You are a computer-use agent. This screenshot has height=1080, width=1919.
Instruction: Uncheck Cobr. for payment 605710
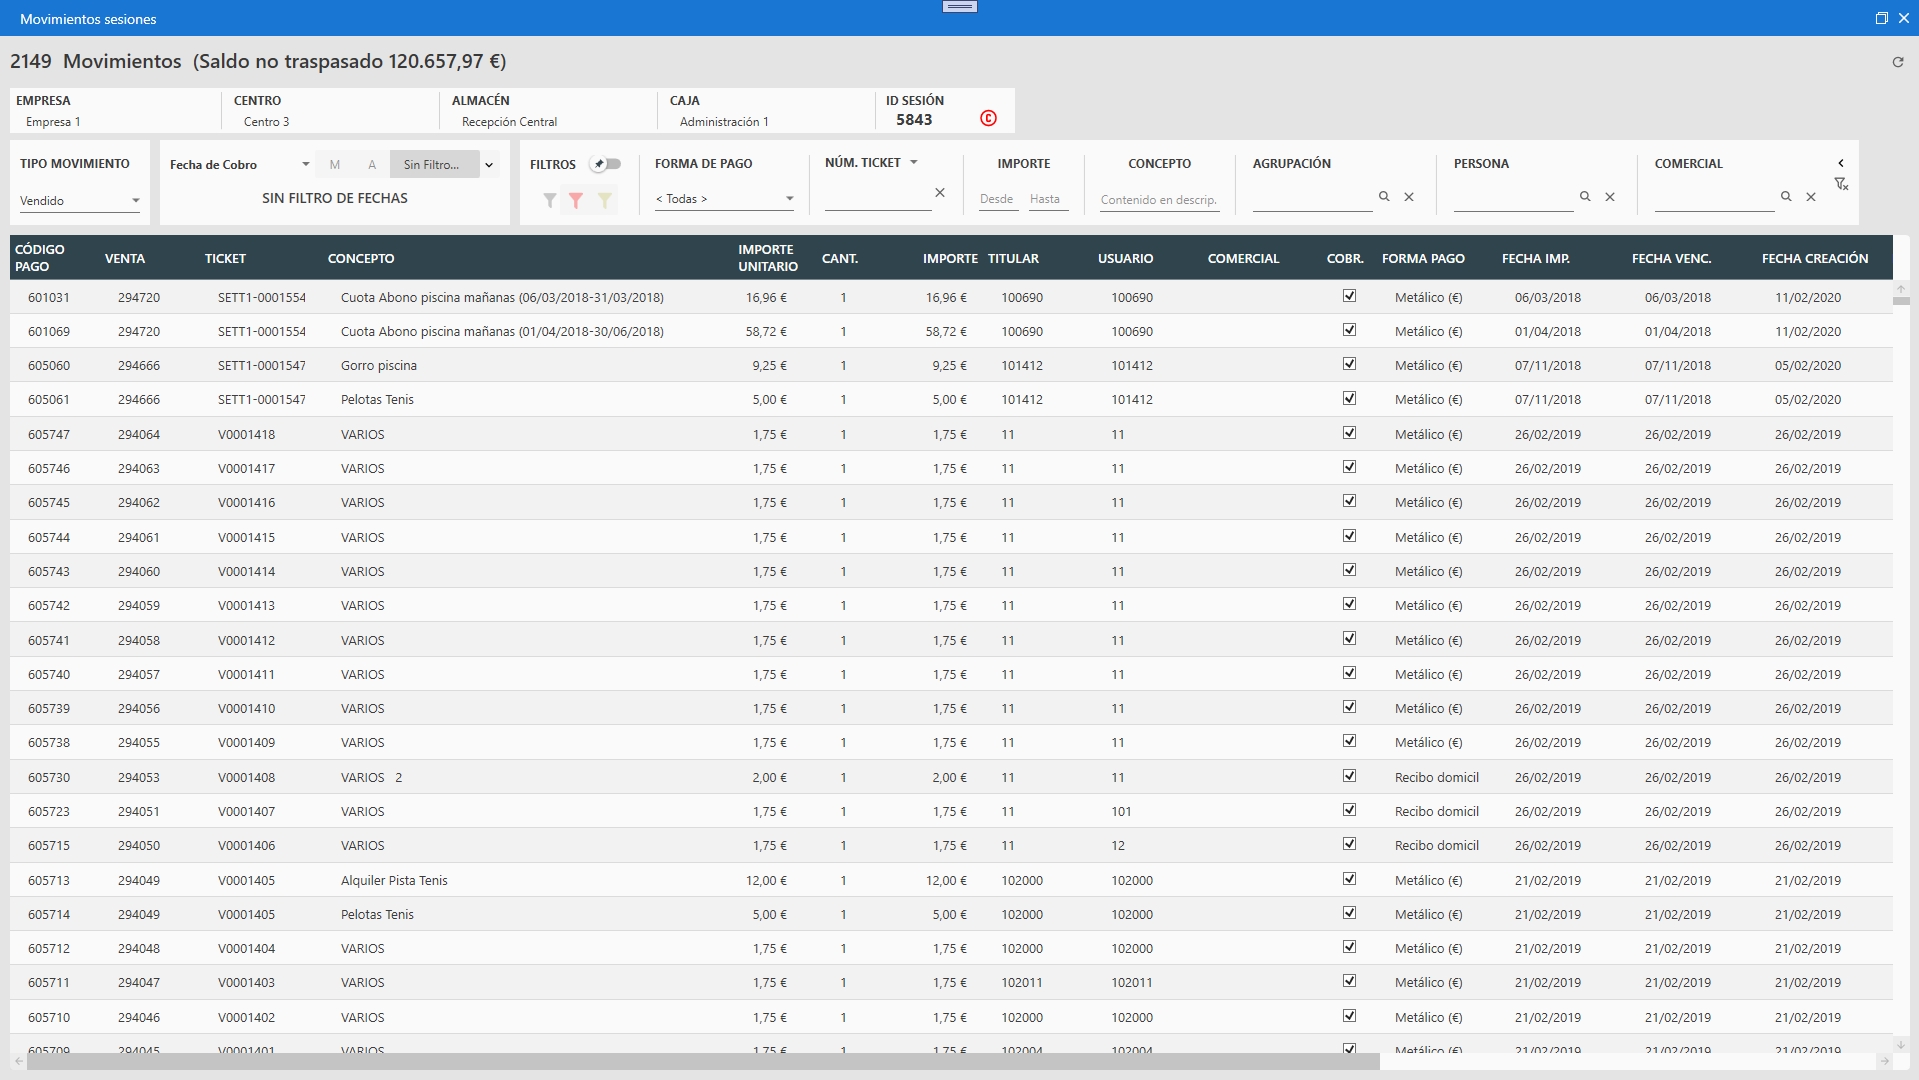point(1349,1016)
